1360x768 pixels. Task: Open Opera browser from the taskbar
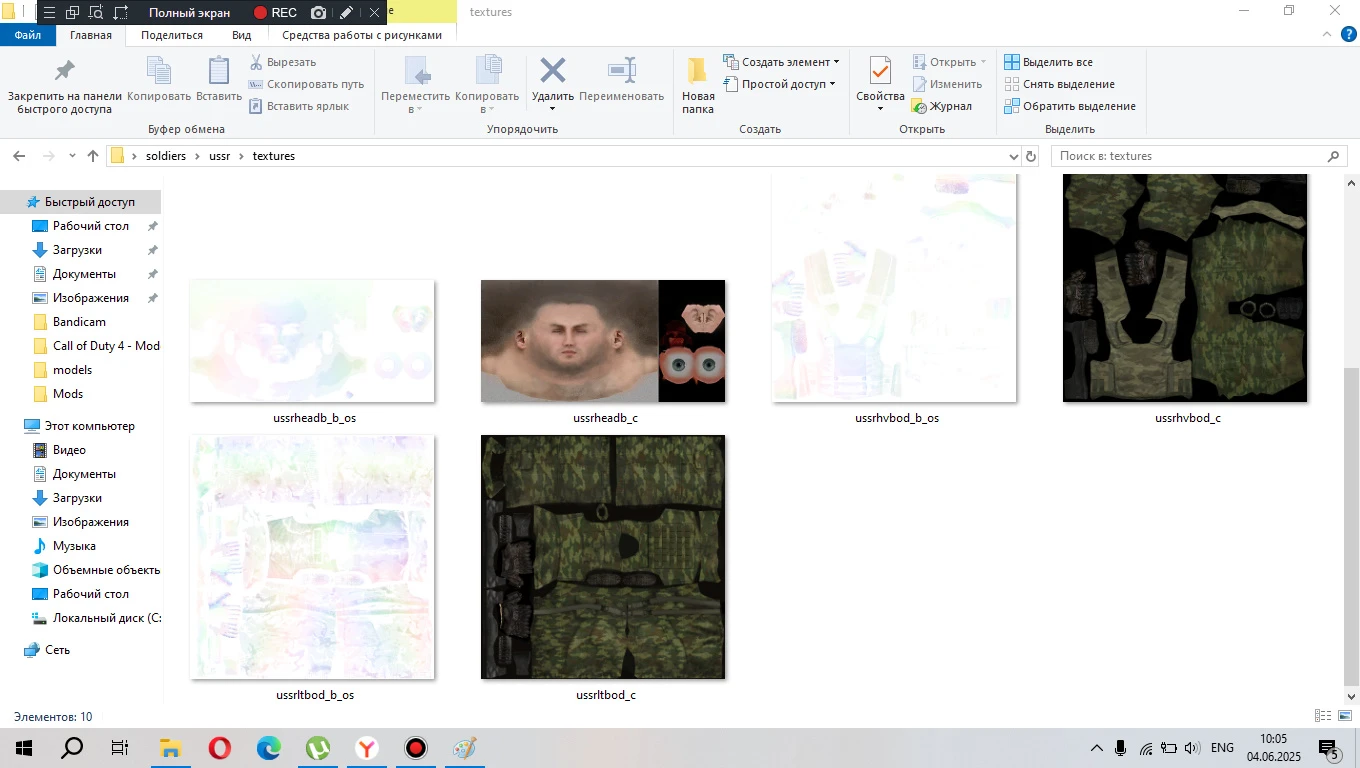(x=220, y=748)
